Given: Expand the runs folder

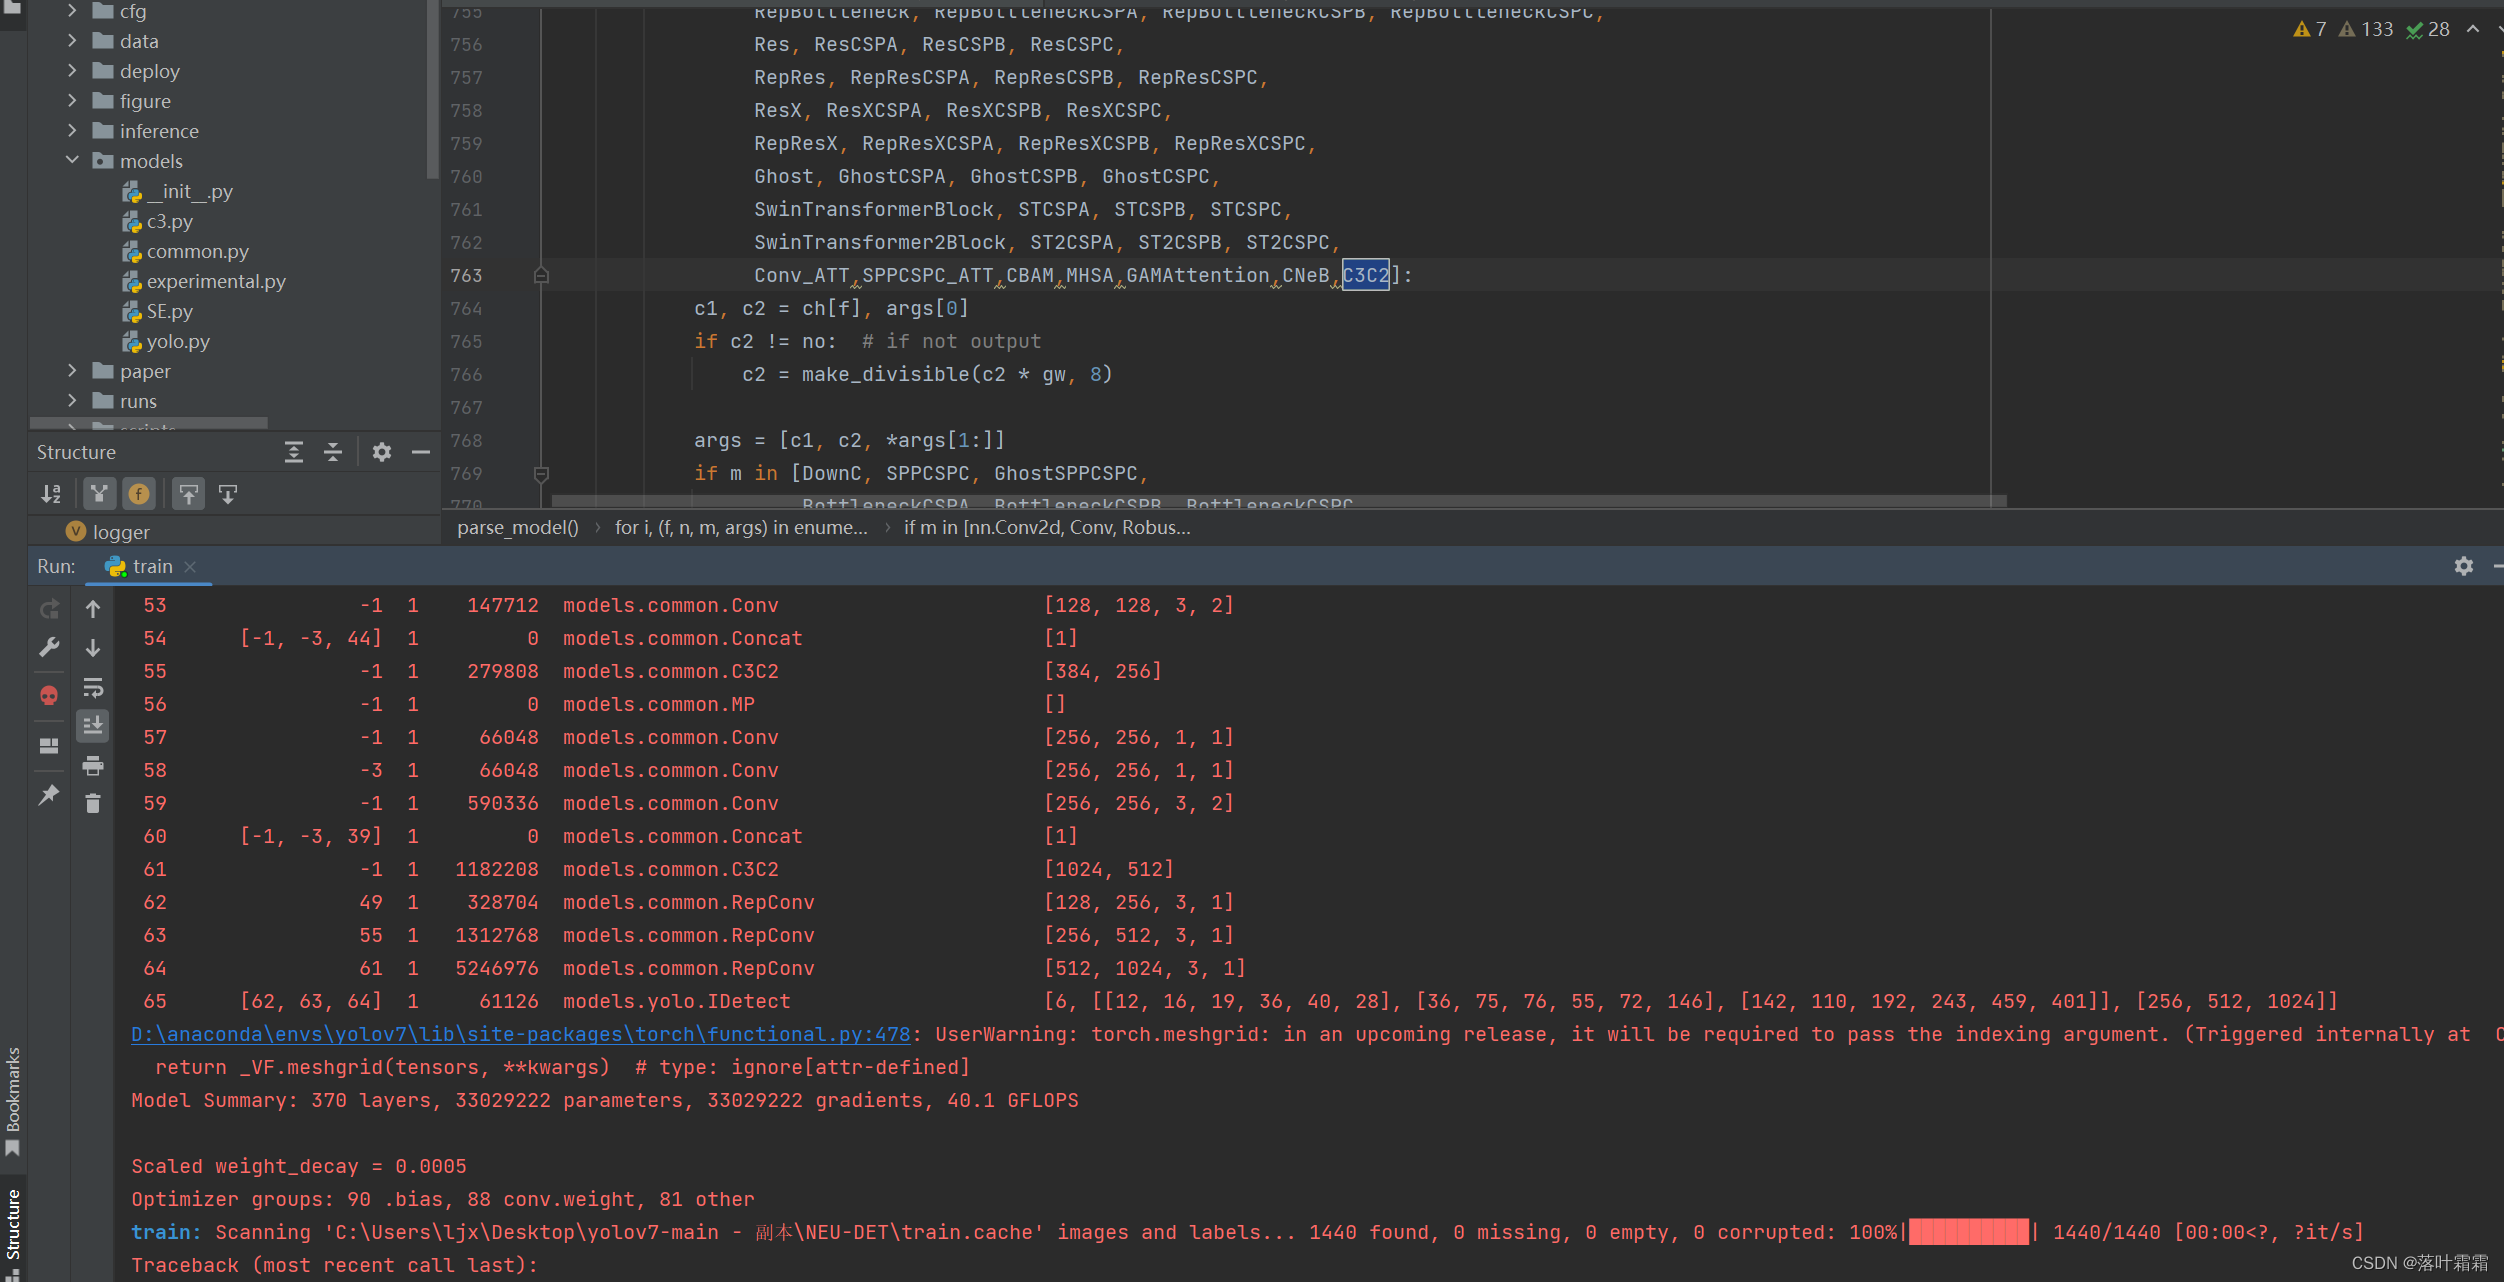Looking at the screenshot, I should pos(72,401).
